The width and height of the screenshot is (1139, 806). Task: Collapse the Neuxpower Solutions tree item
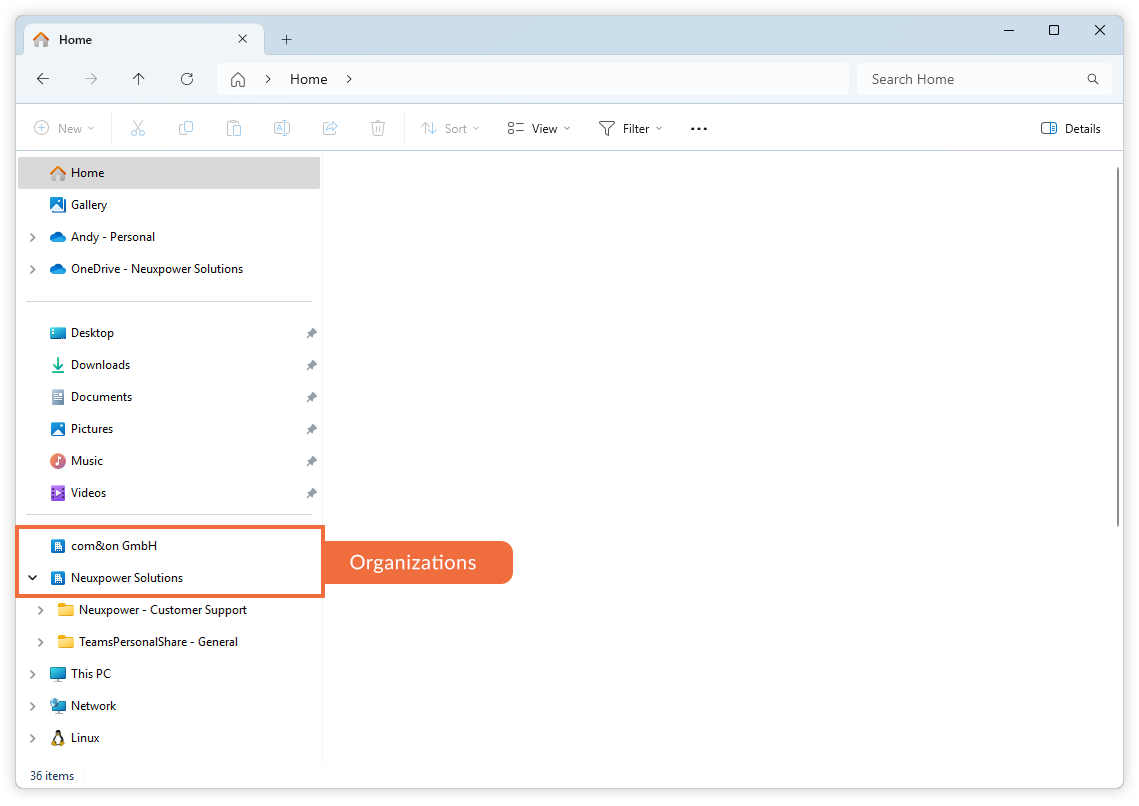tap(33, 577)
